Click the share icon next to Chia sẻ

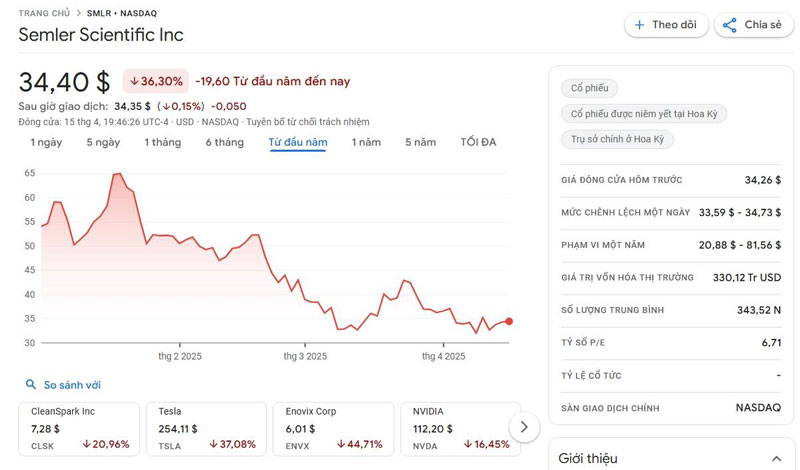[730, 25]
